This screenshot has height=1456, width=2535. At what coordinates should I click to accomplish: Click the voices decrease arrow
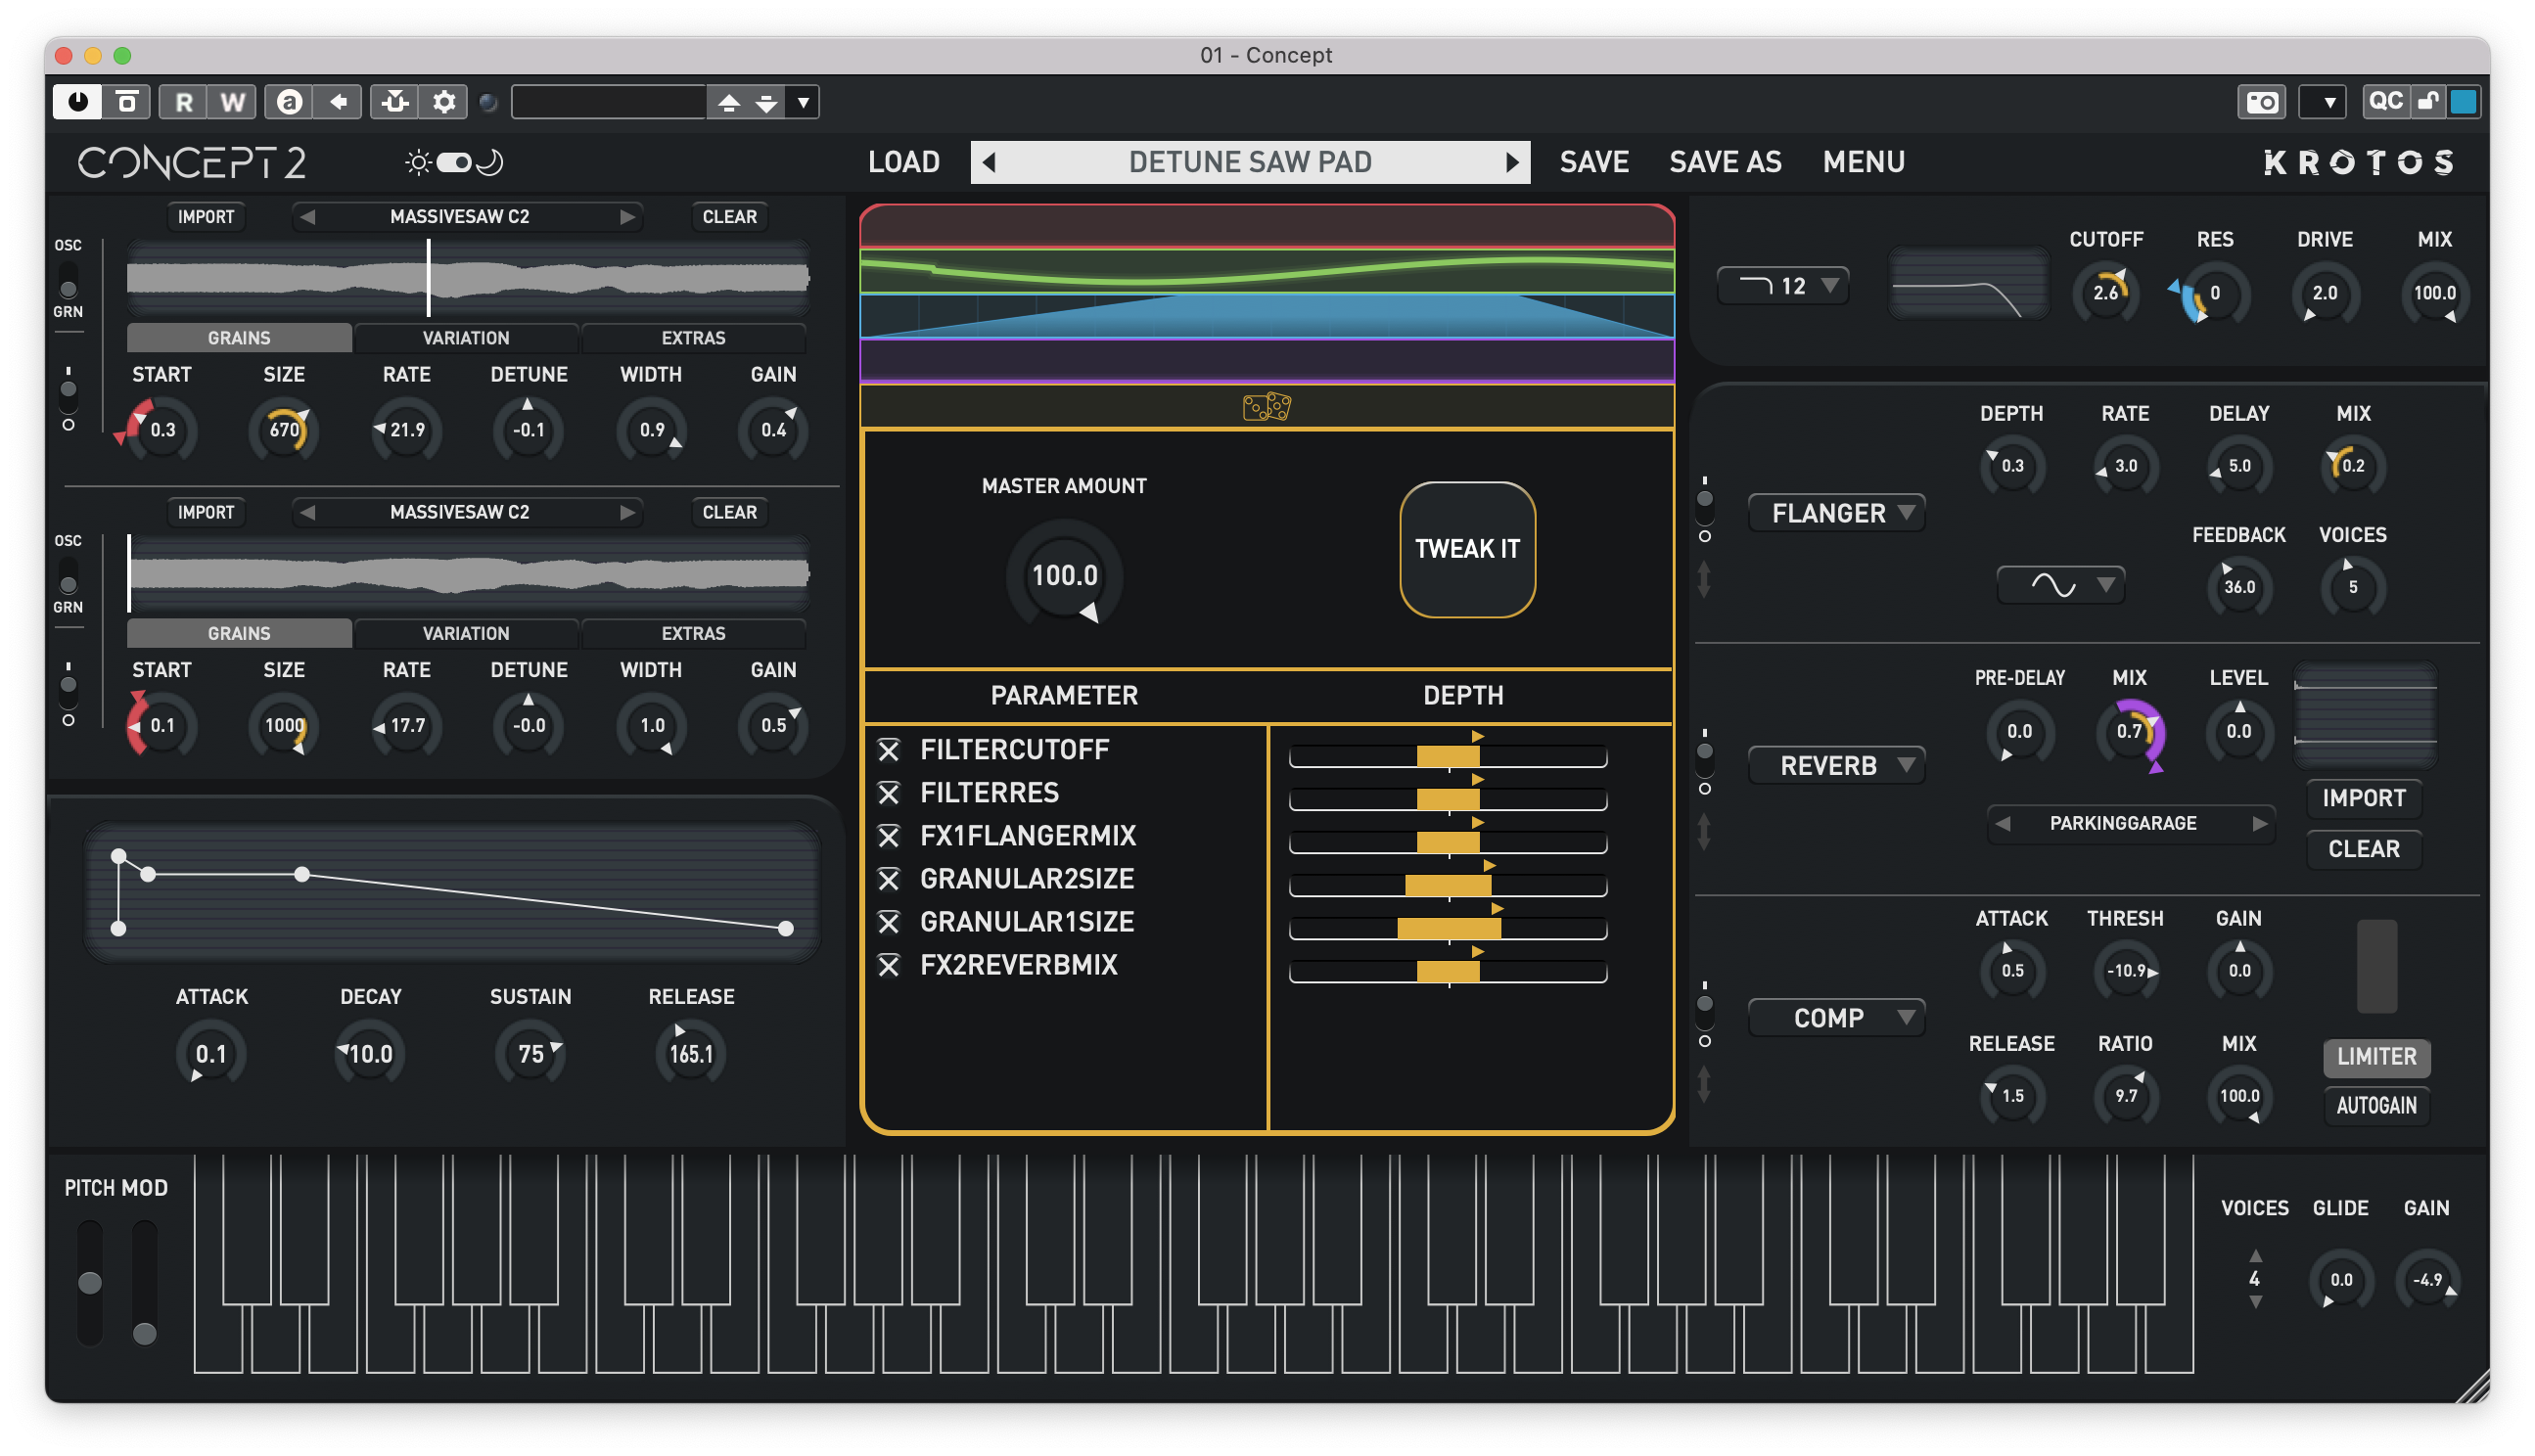click(2255, 1302)
